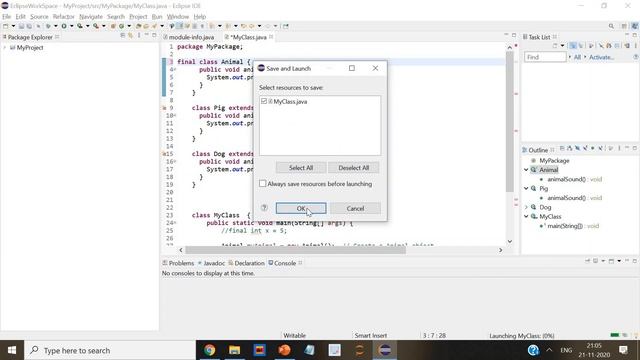Image resolution: width=640 pixels, height=360 pixels.
Task: Click the editor vertical scrollbar
Action: (509, 122)
